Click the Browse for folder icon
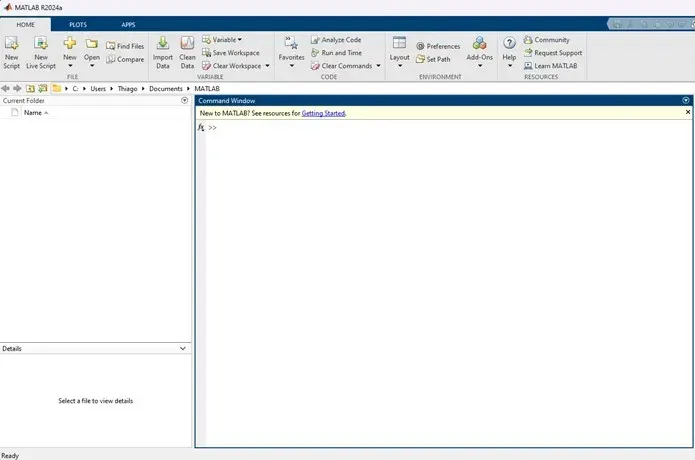The image size is (695, 460). (43, 89)
